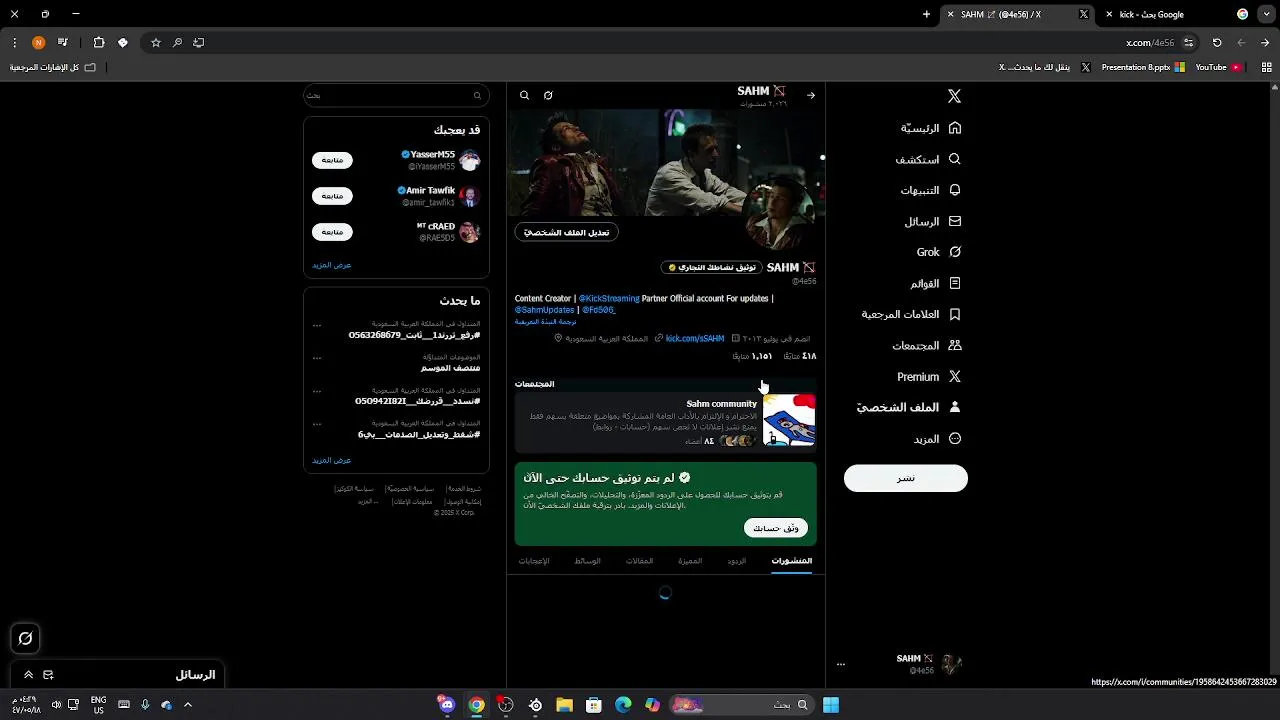Open Grok from the sidebar
This screenshot has width=1280, height=720.
(x=938, y=252)
